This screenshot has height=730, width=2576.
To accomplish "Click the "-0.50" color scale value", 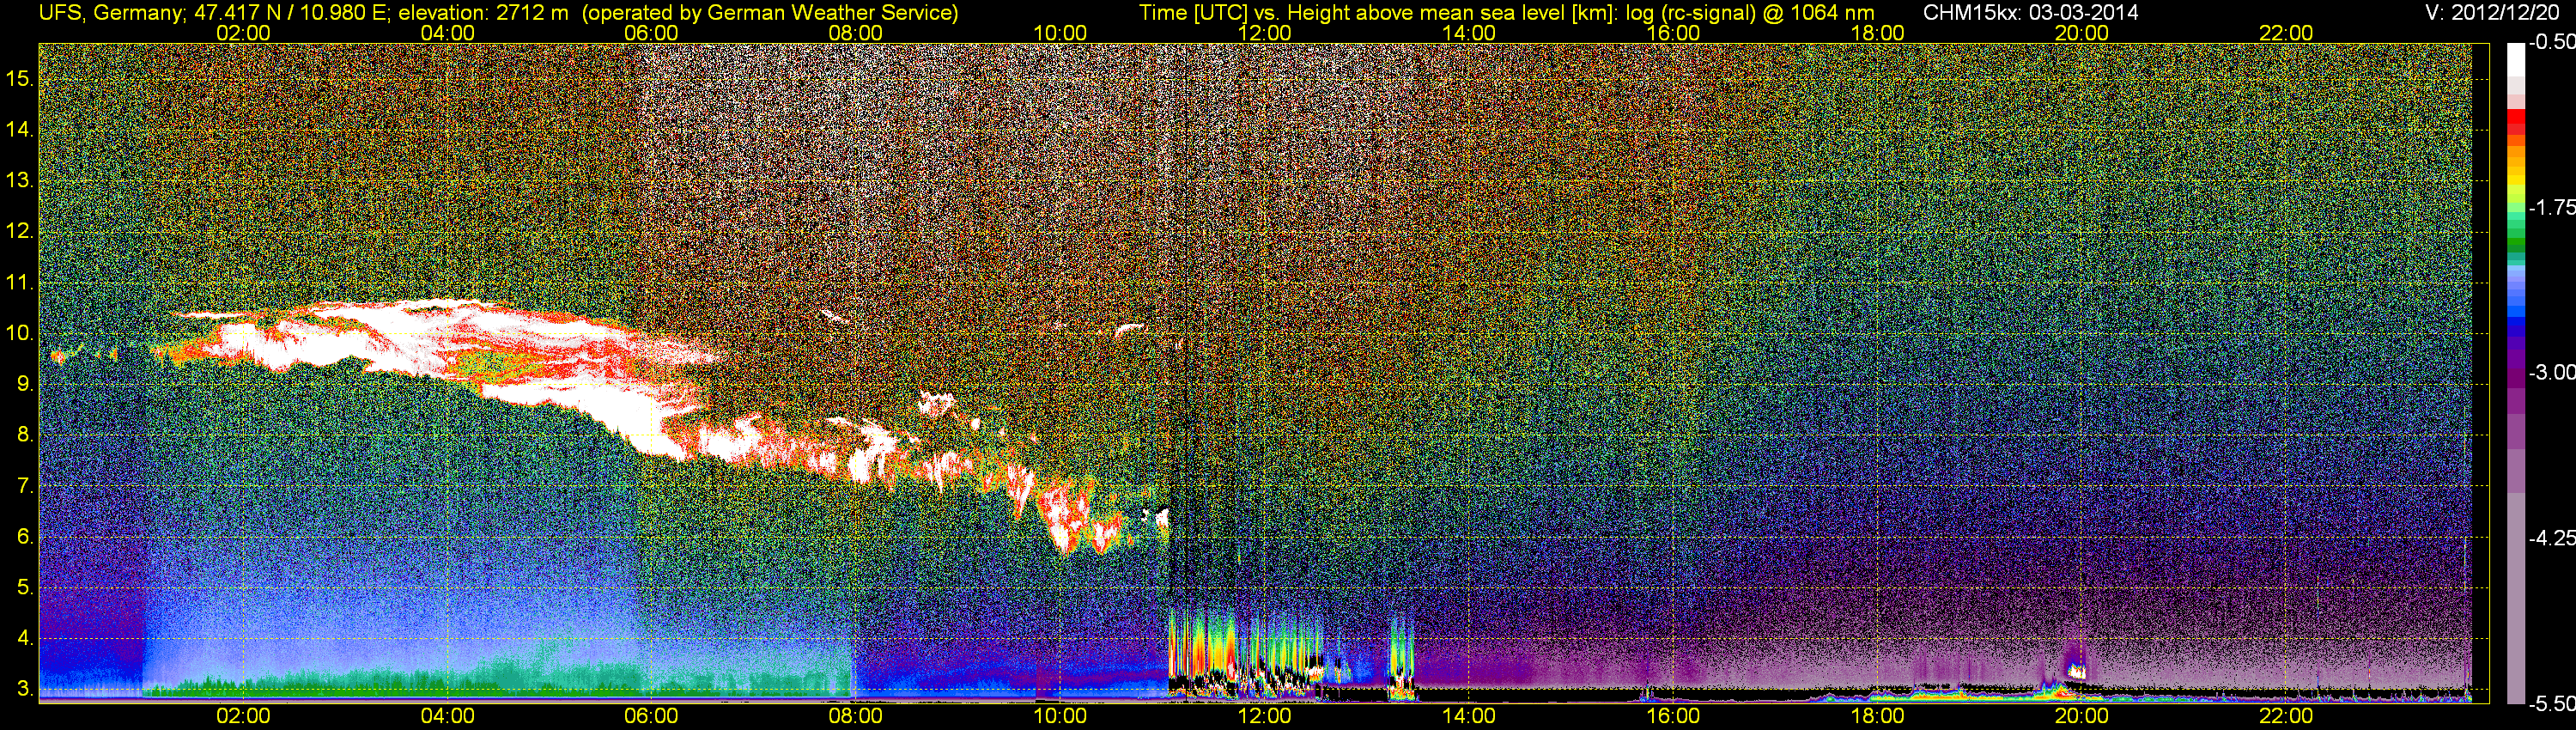I will pos(2551,42).
